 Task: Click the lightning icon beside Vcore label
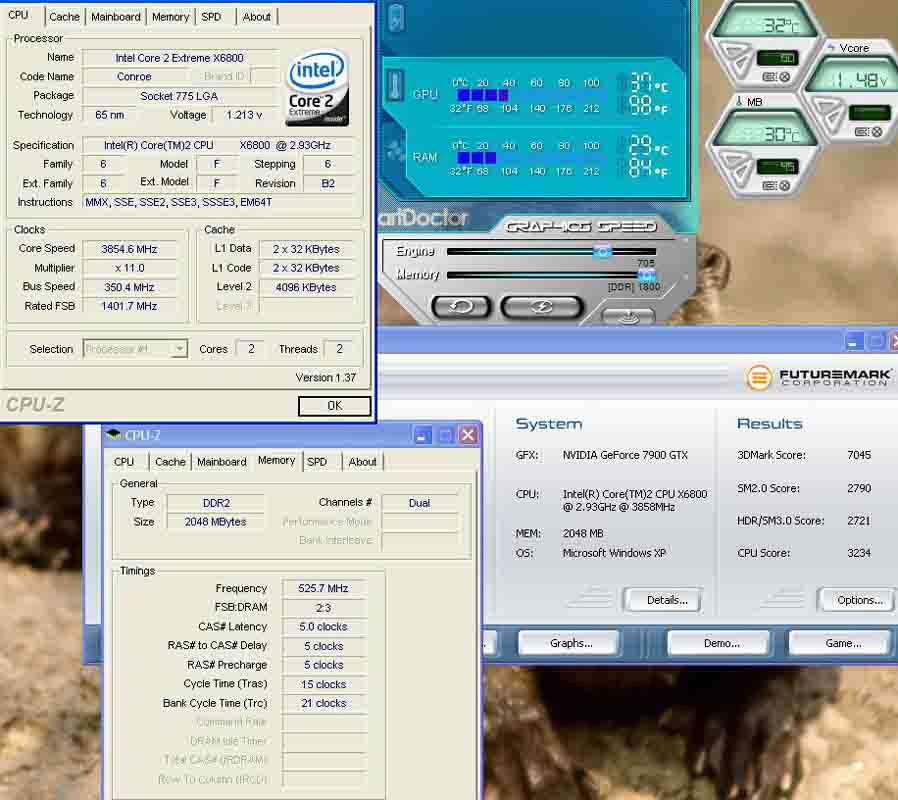(x=830, y=48)
